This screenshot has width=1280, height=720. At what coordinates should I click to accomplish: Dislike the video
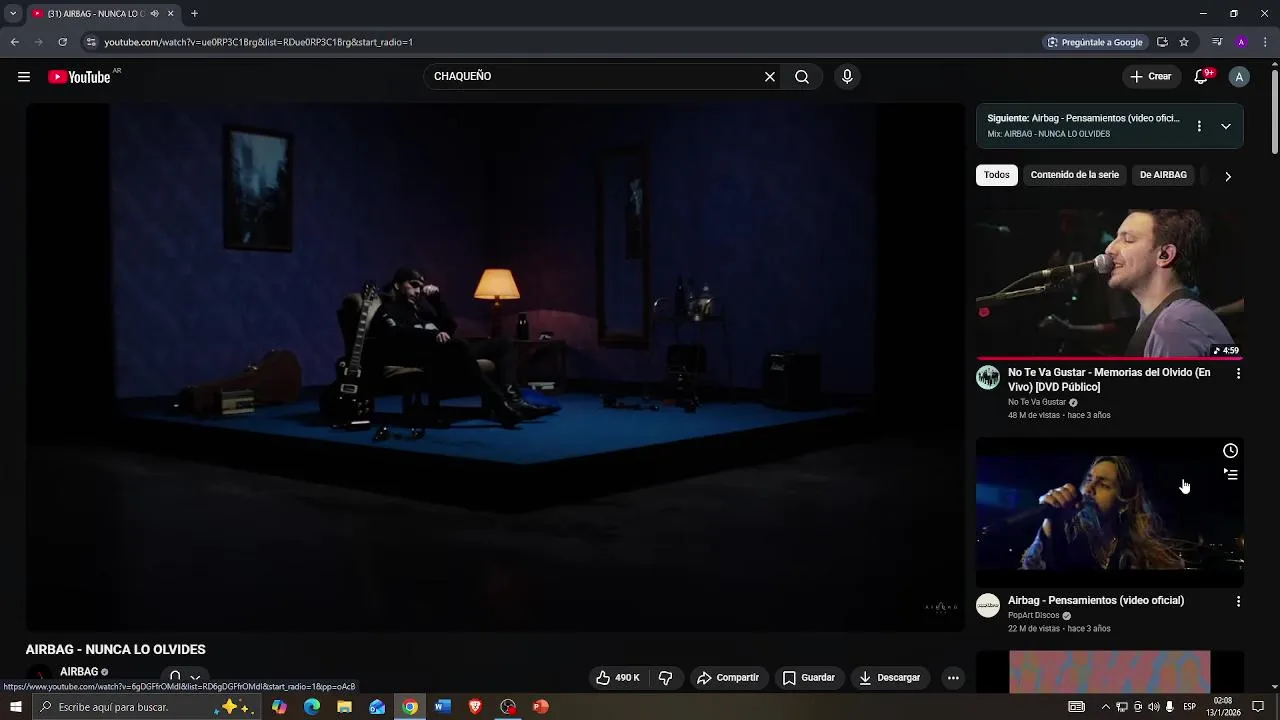tap(666, 678)
